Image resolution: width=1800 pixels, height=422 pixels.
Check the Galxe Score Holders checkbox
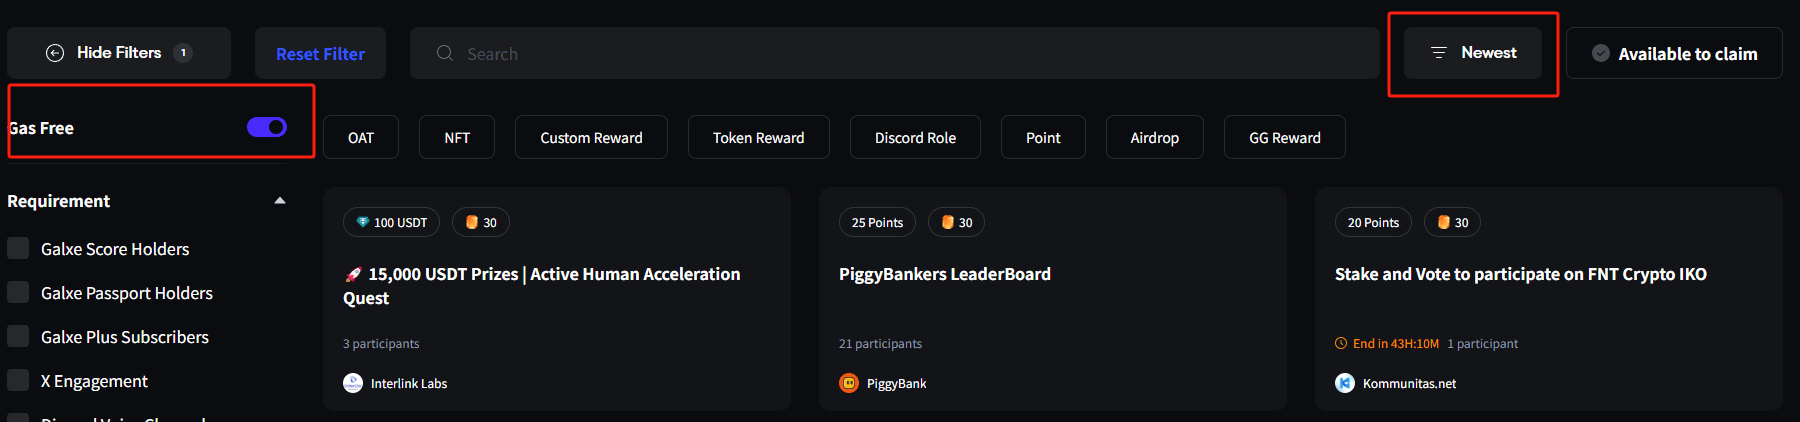(x=18, y=248)
